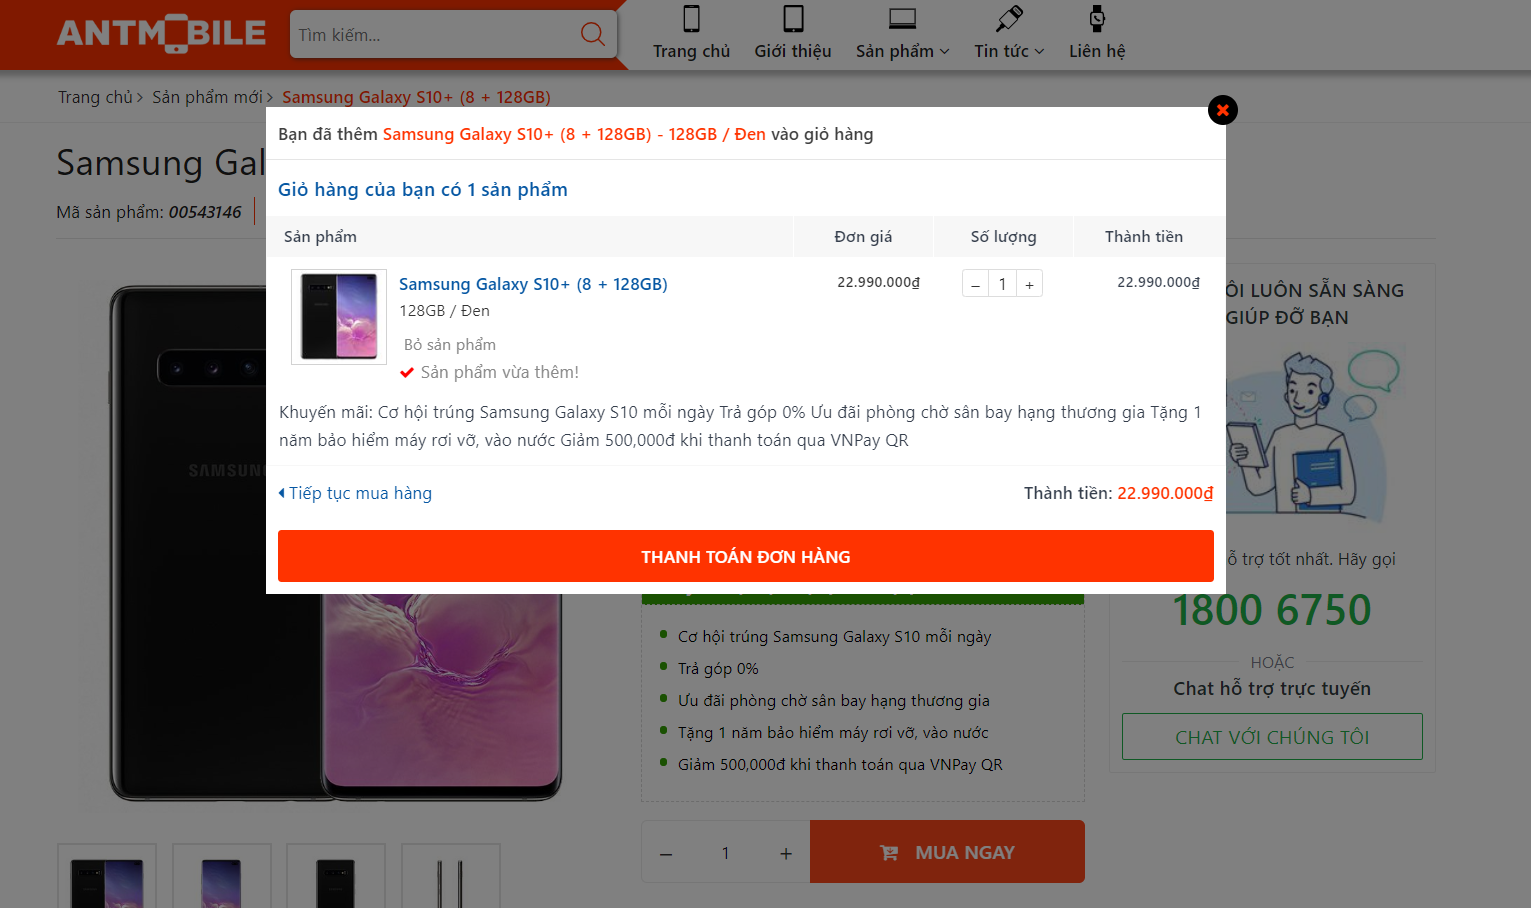Viewport: 1531px width, 908px height.
Task: Click the Giảm 500,000đ VNPay QR bullet
Action: point(840,765)
